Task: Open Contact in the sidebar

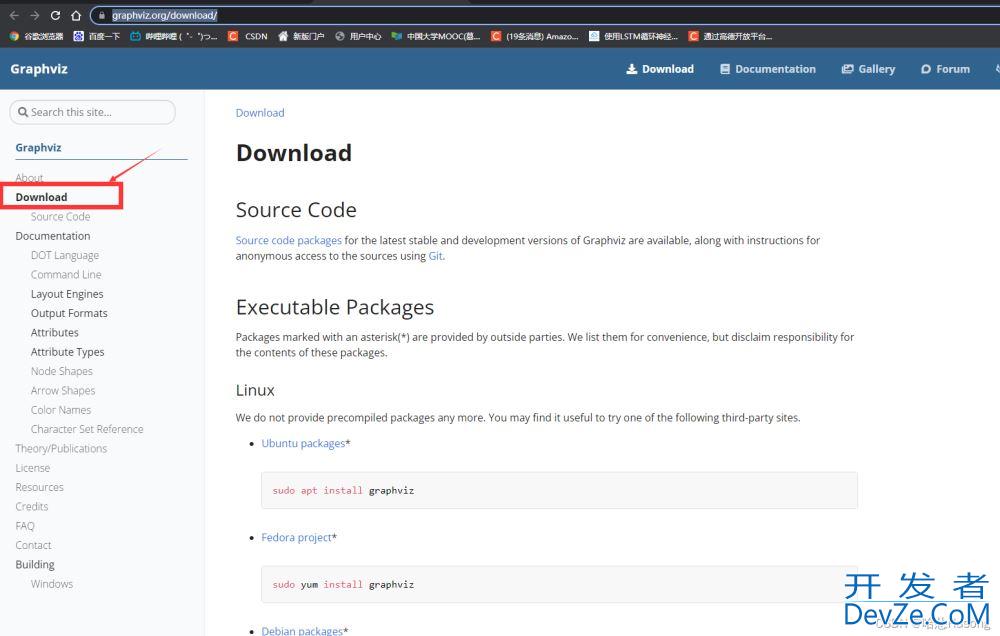Action: [33, 545]
